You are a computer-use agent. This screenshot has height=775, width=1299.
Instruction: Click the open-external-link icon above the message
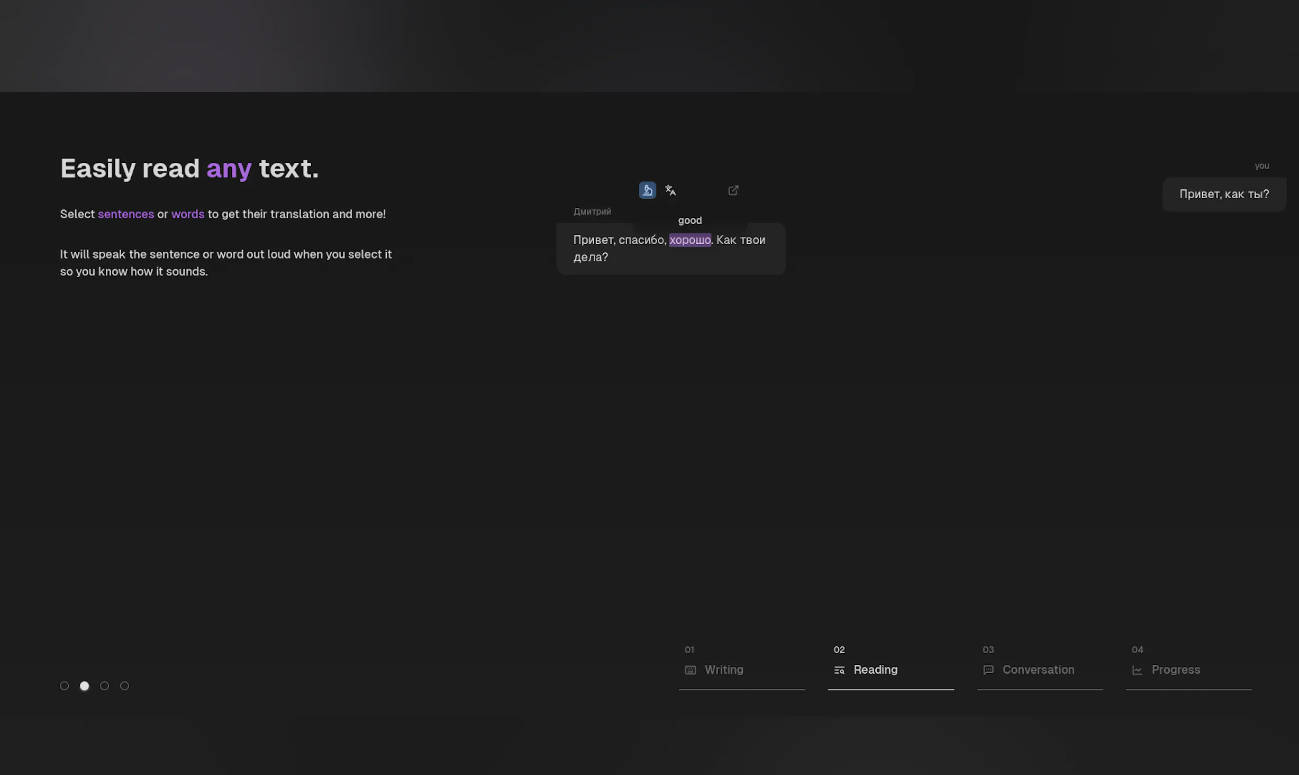tap(733, 190)
